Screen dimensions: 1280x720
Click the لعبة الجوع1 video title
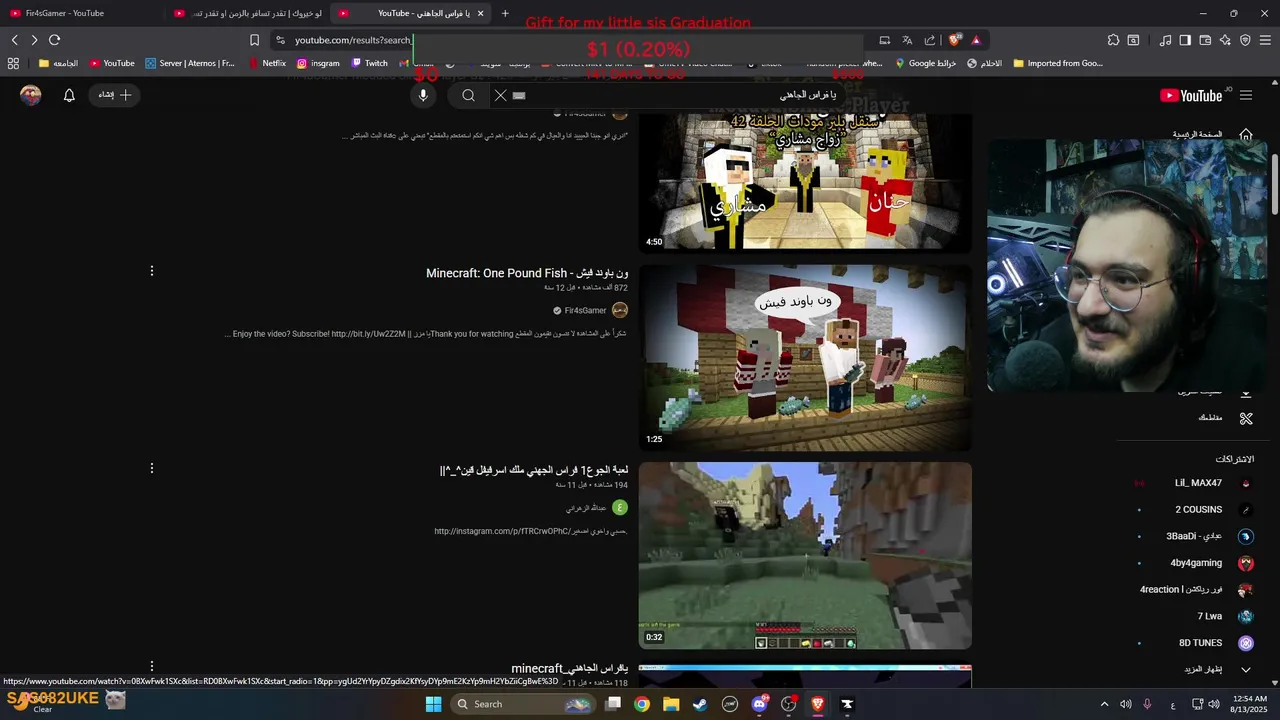pyautogui.click(x=534, y=470)
